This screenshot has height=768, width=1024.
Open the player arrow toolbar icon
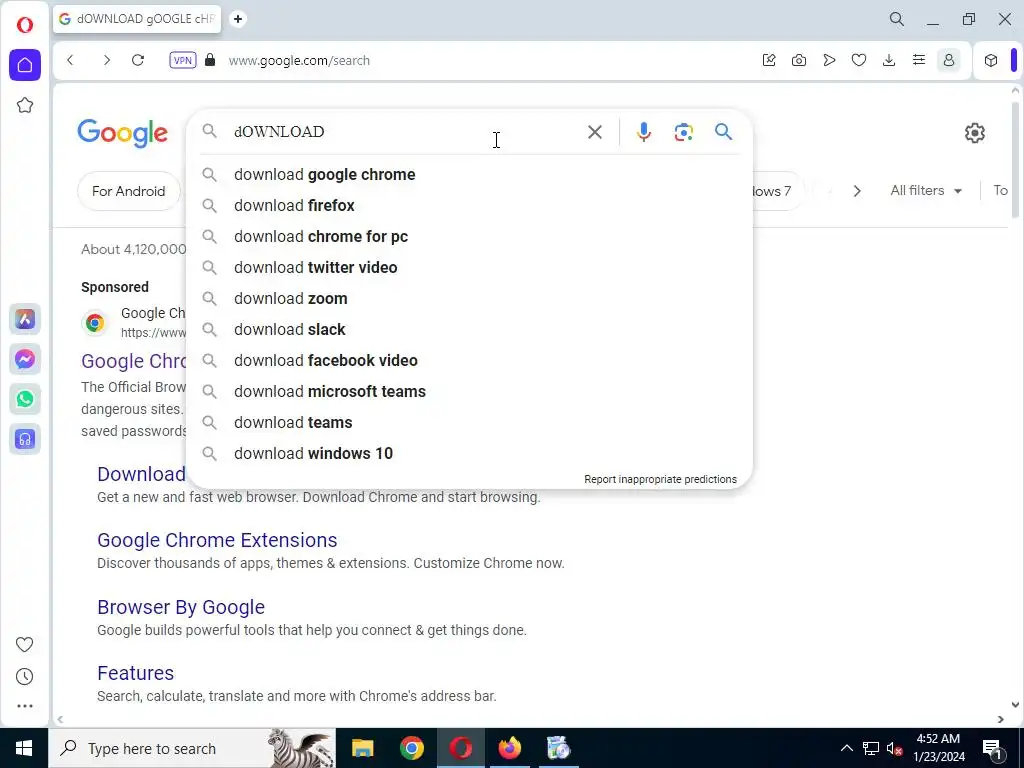pos(829,60)
